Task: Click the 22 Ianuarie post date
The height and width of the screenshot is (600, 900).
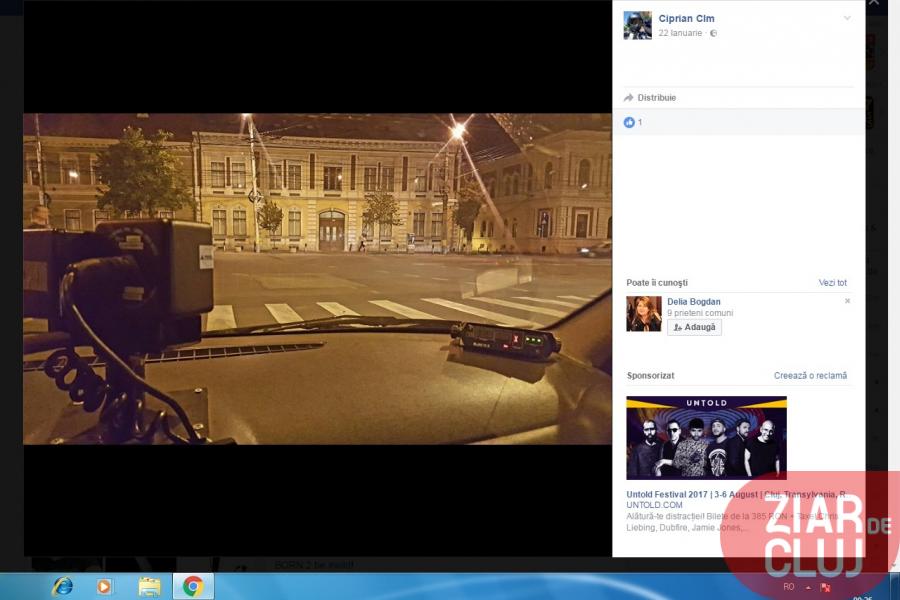Action: tap(681, 33)
